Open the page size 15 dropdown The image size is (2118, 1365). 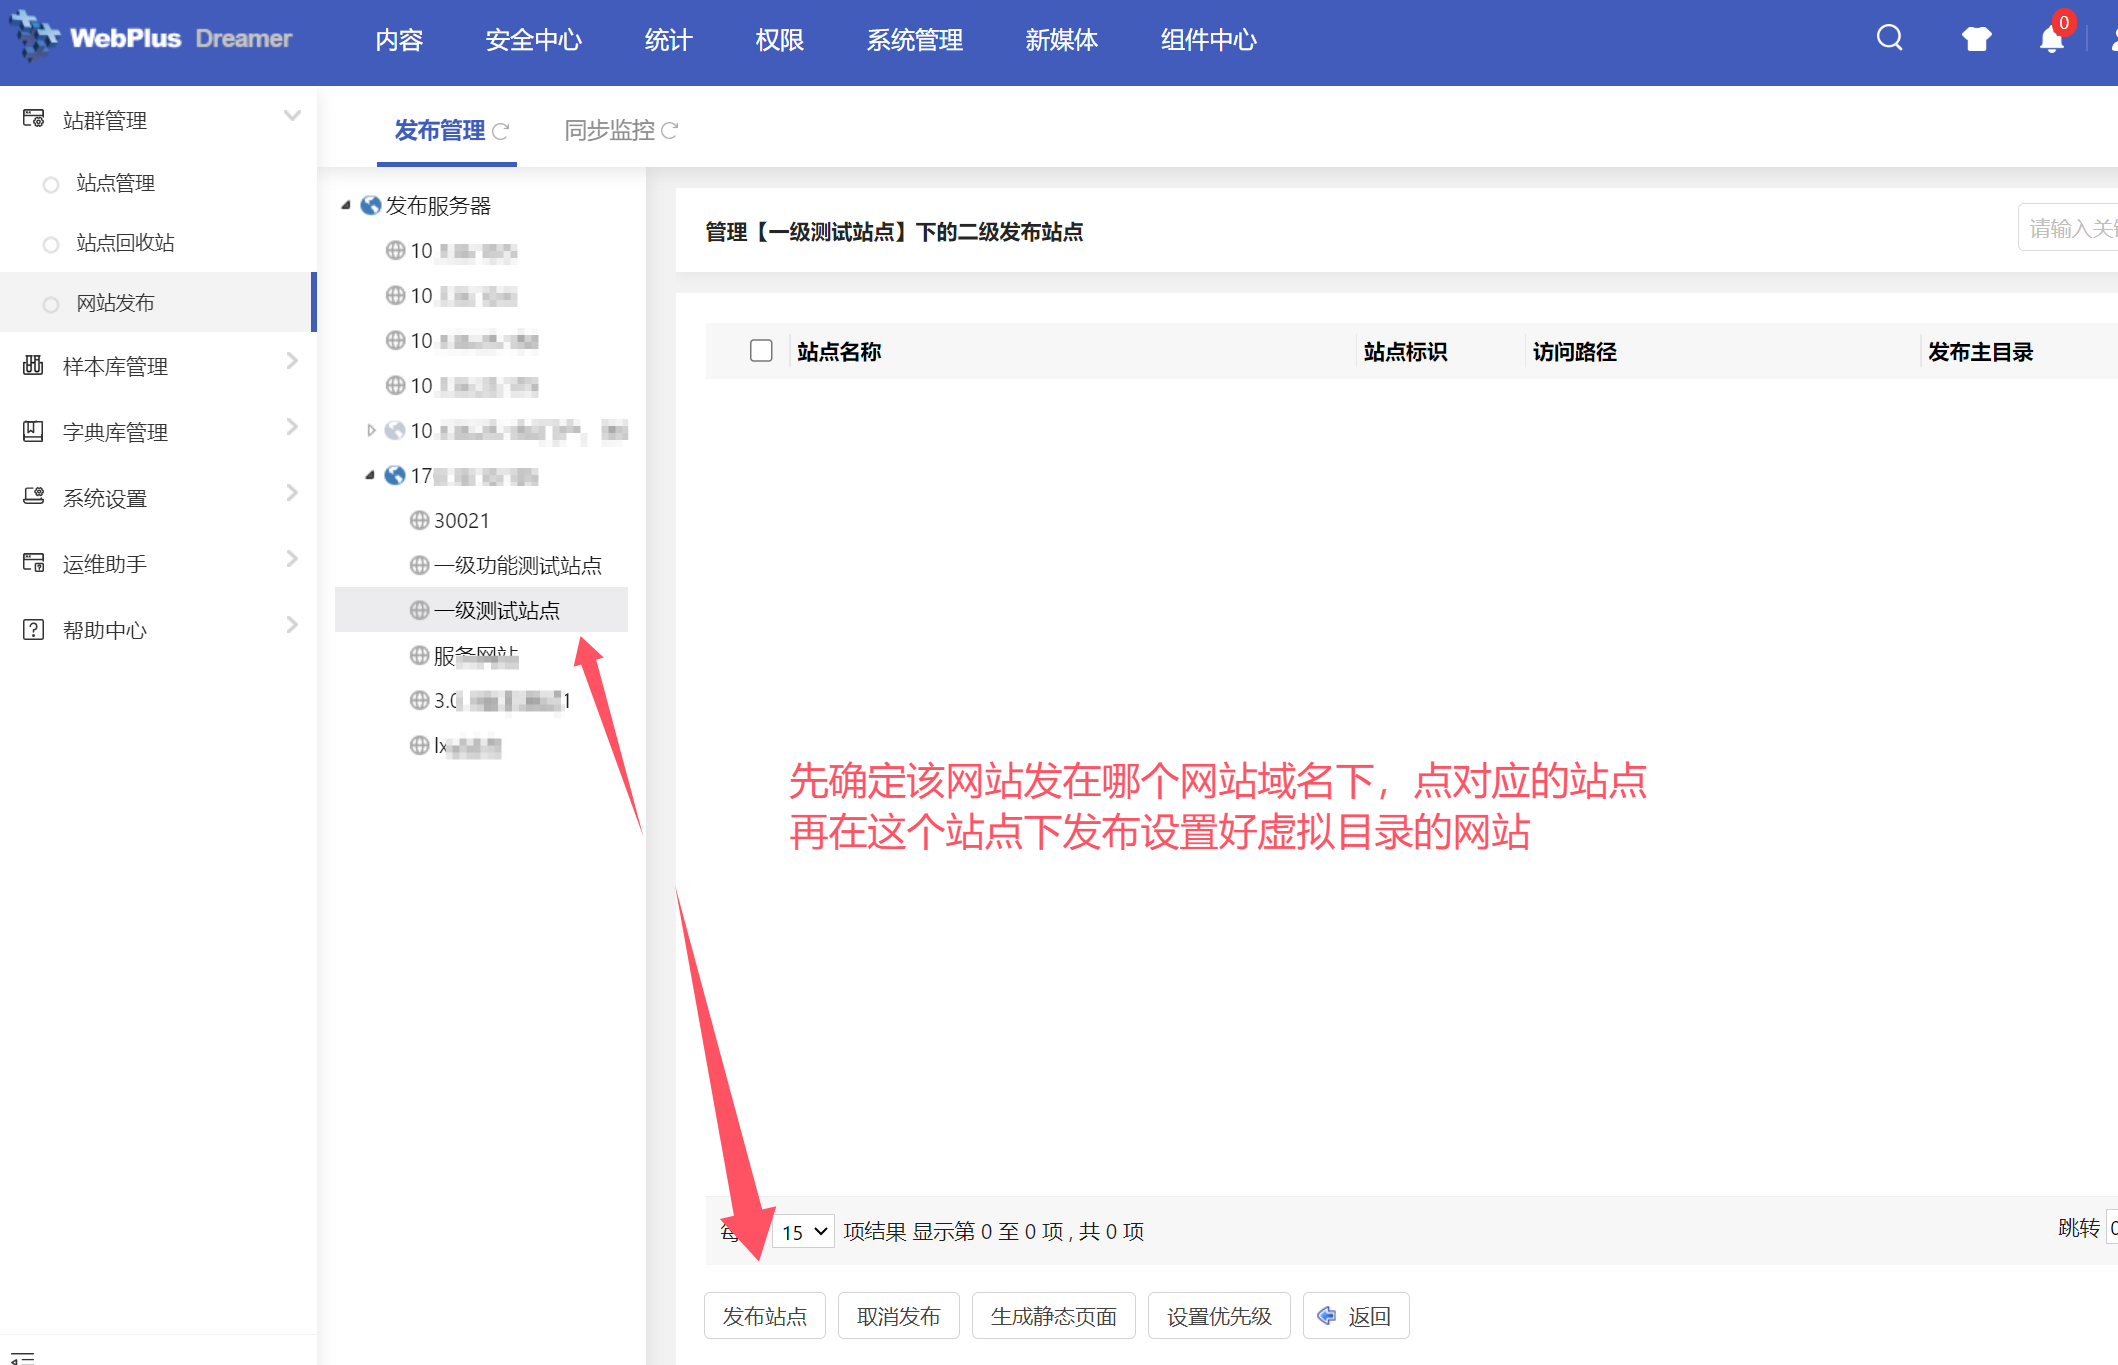(x=804, y=1231)
